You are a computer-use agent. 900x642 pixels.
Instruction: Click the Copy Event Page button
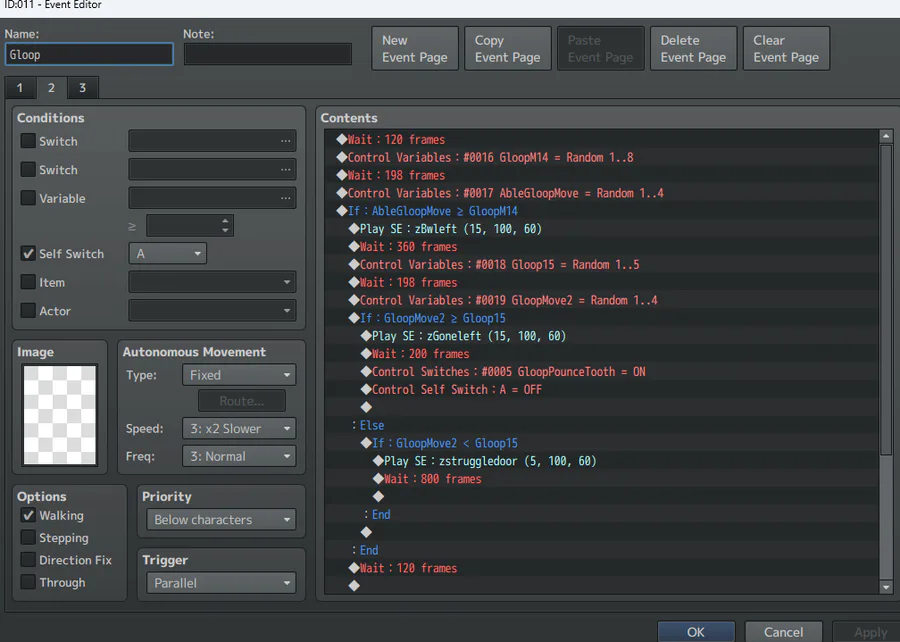(508, 49)
